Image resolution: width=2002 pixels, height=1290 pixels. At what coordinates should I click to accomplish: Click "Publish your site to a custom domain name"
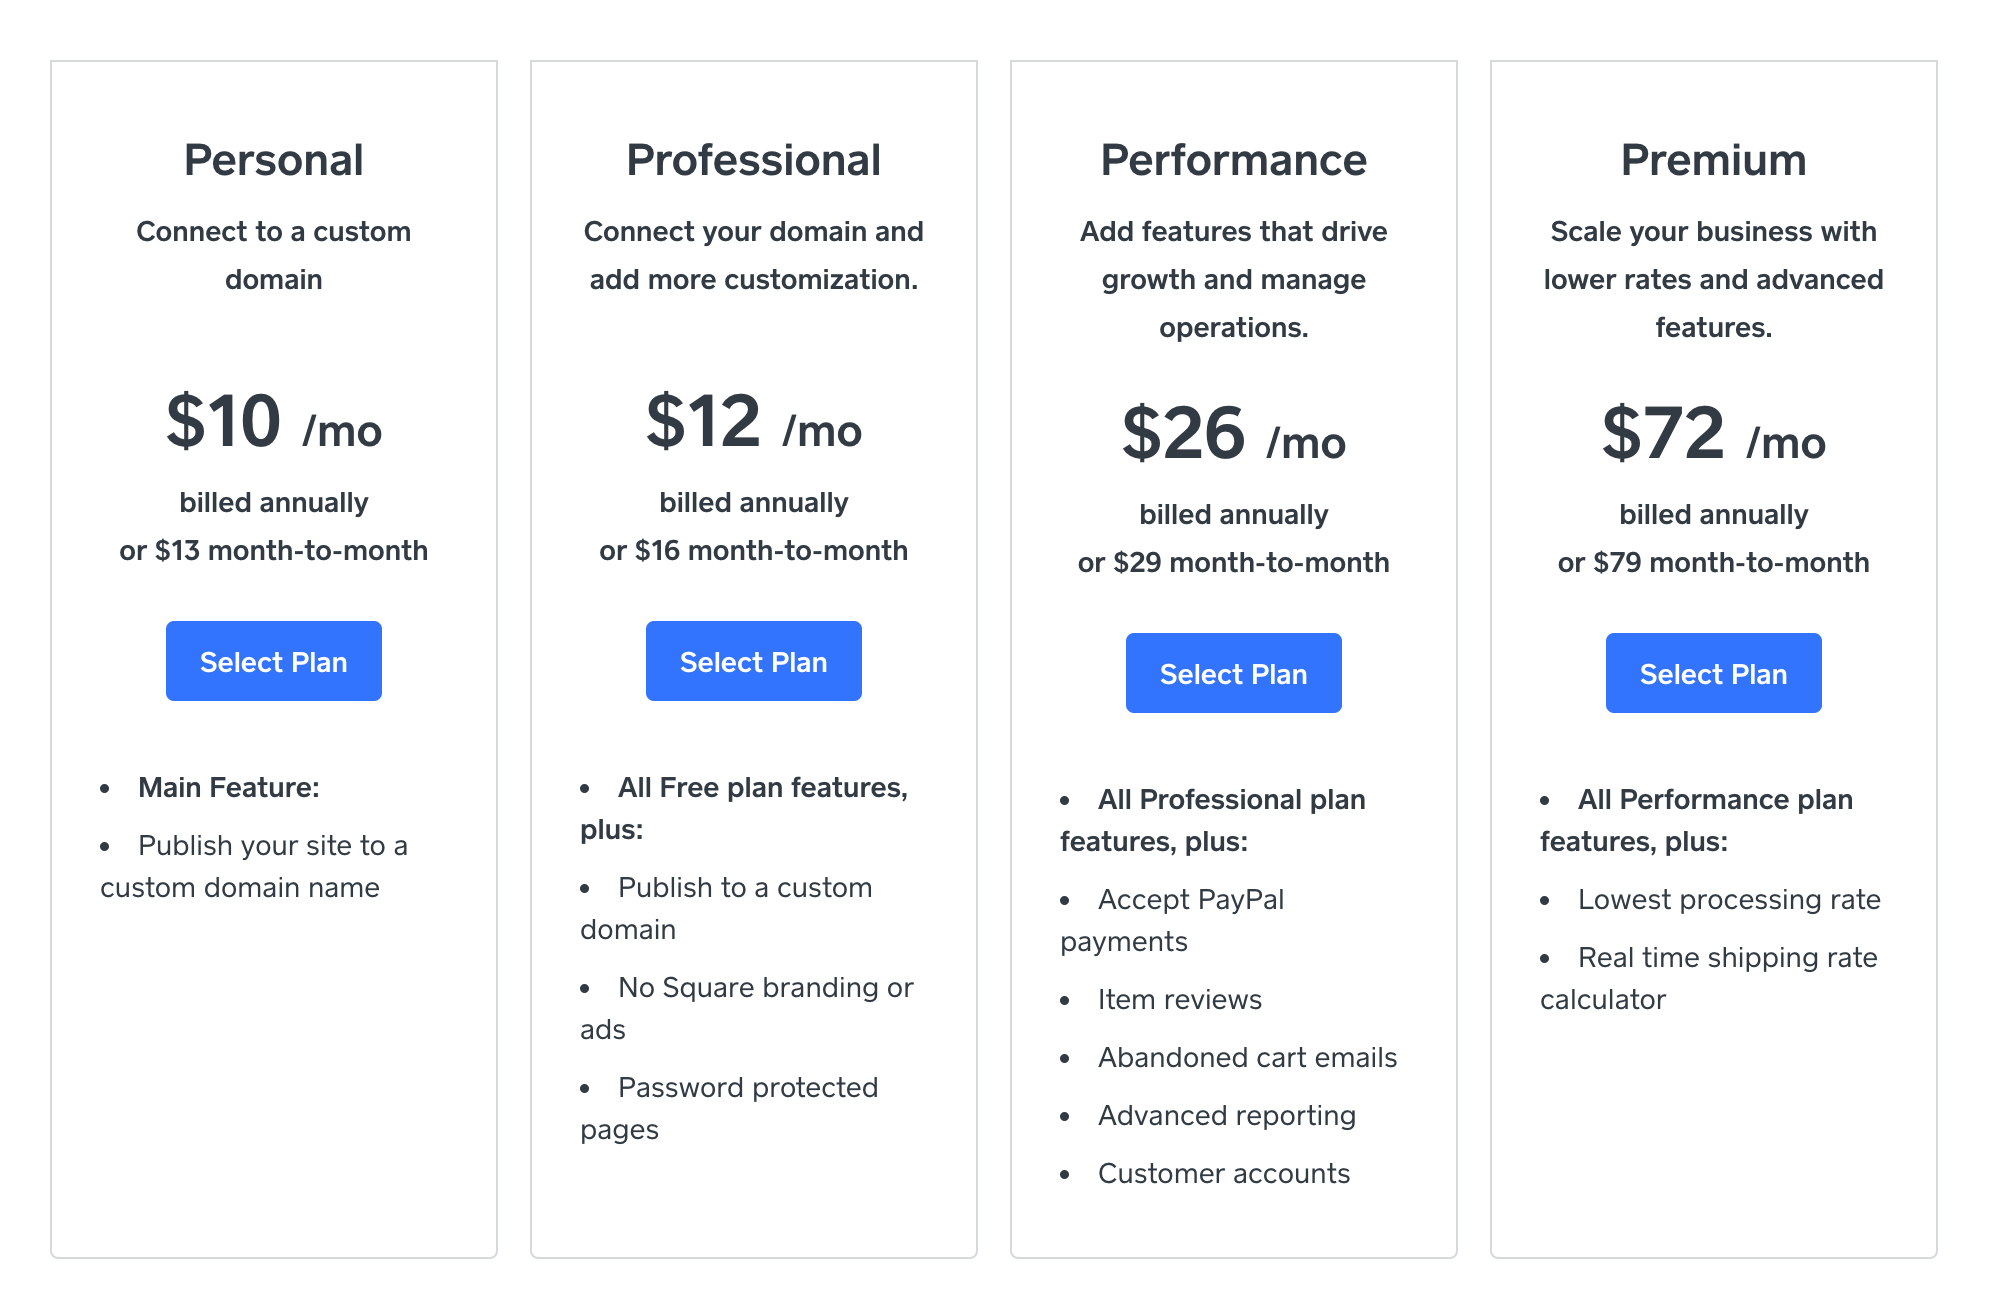point(272,846)
